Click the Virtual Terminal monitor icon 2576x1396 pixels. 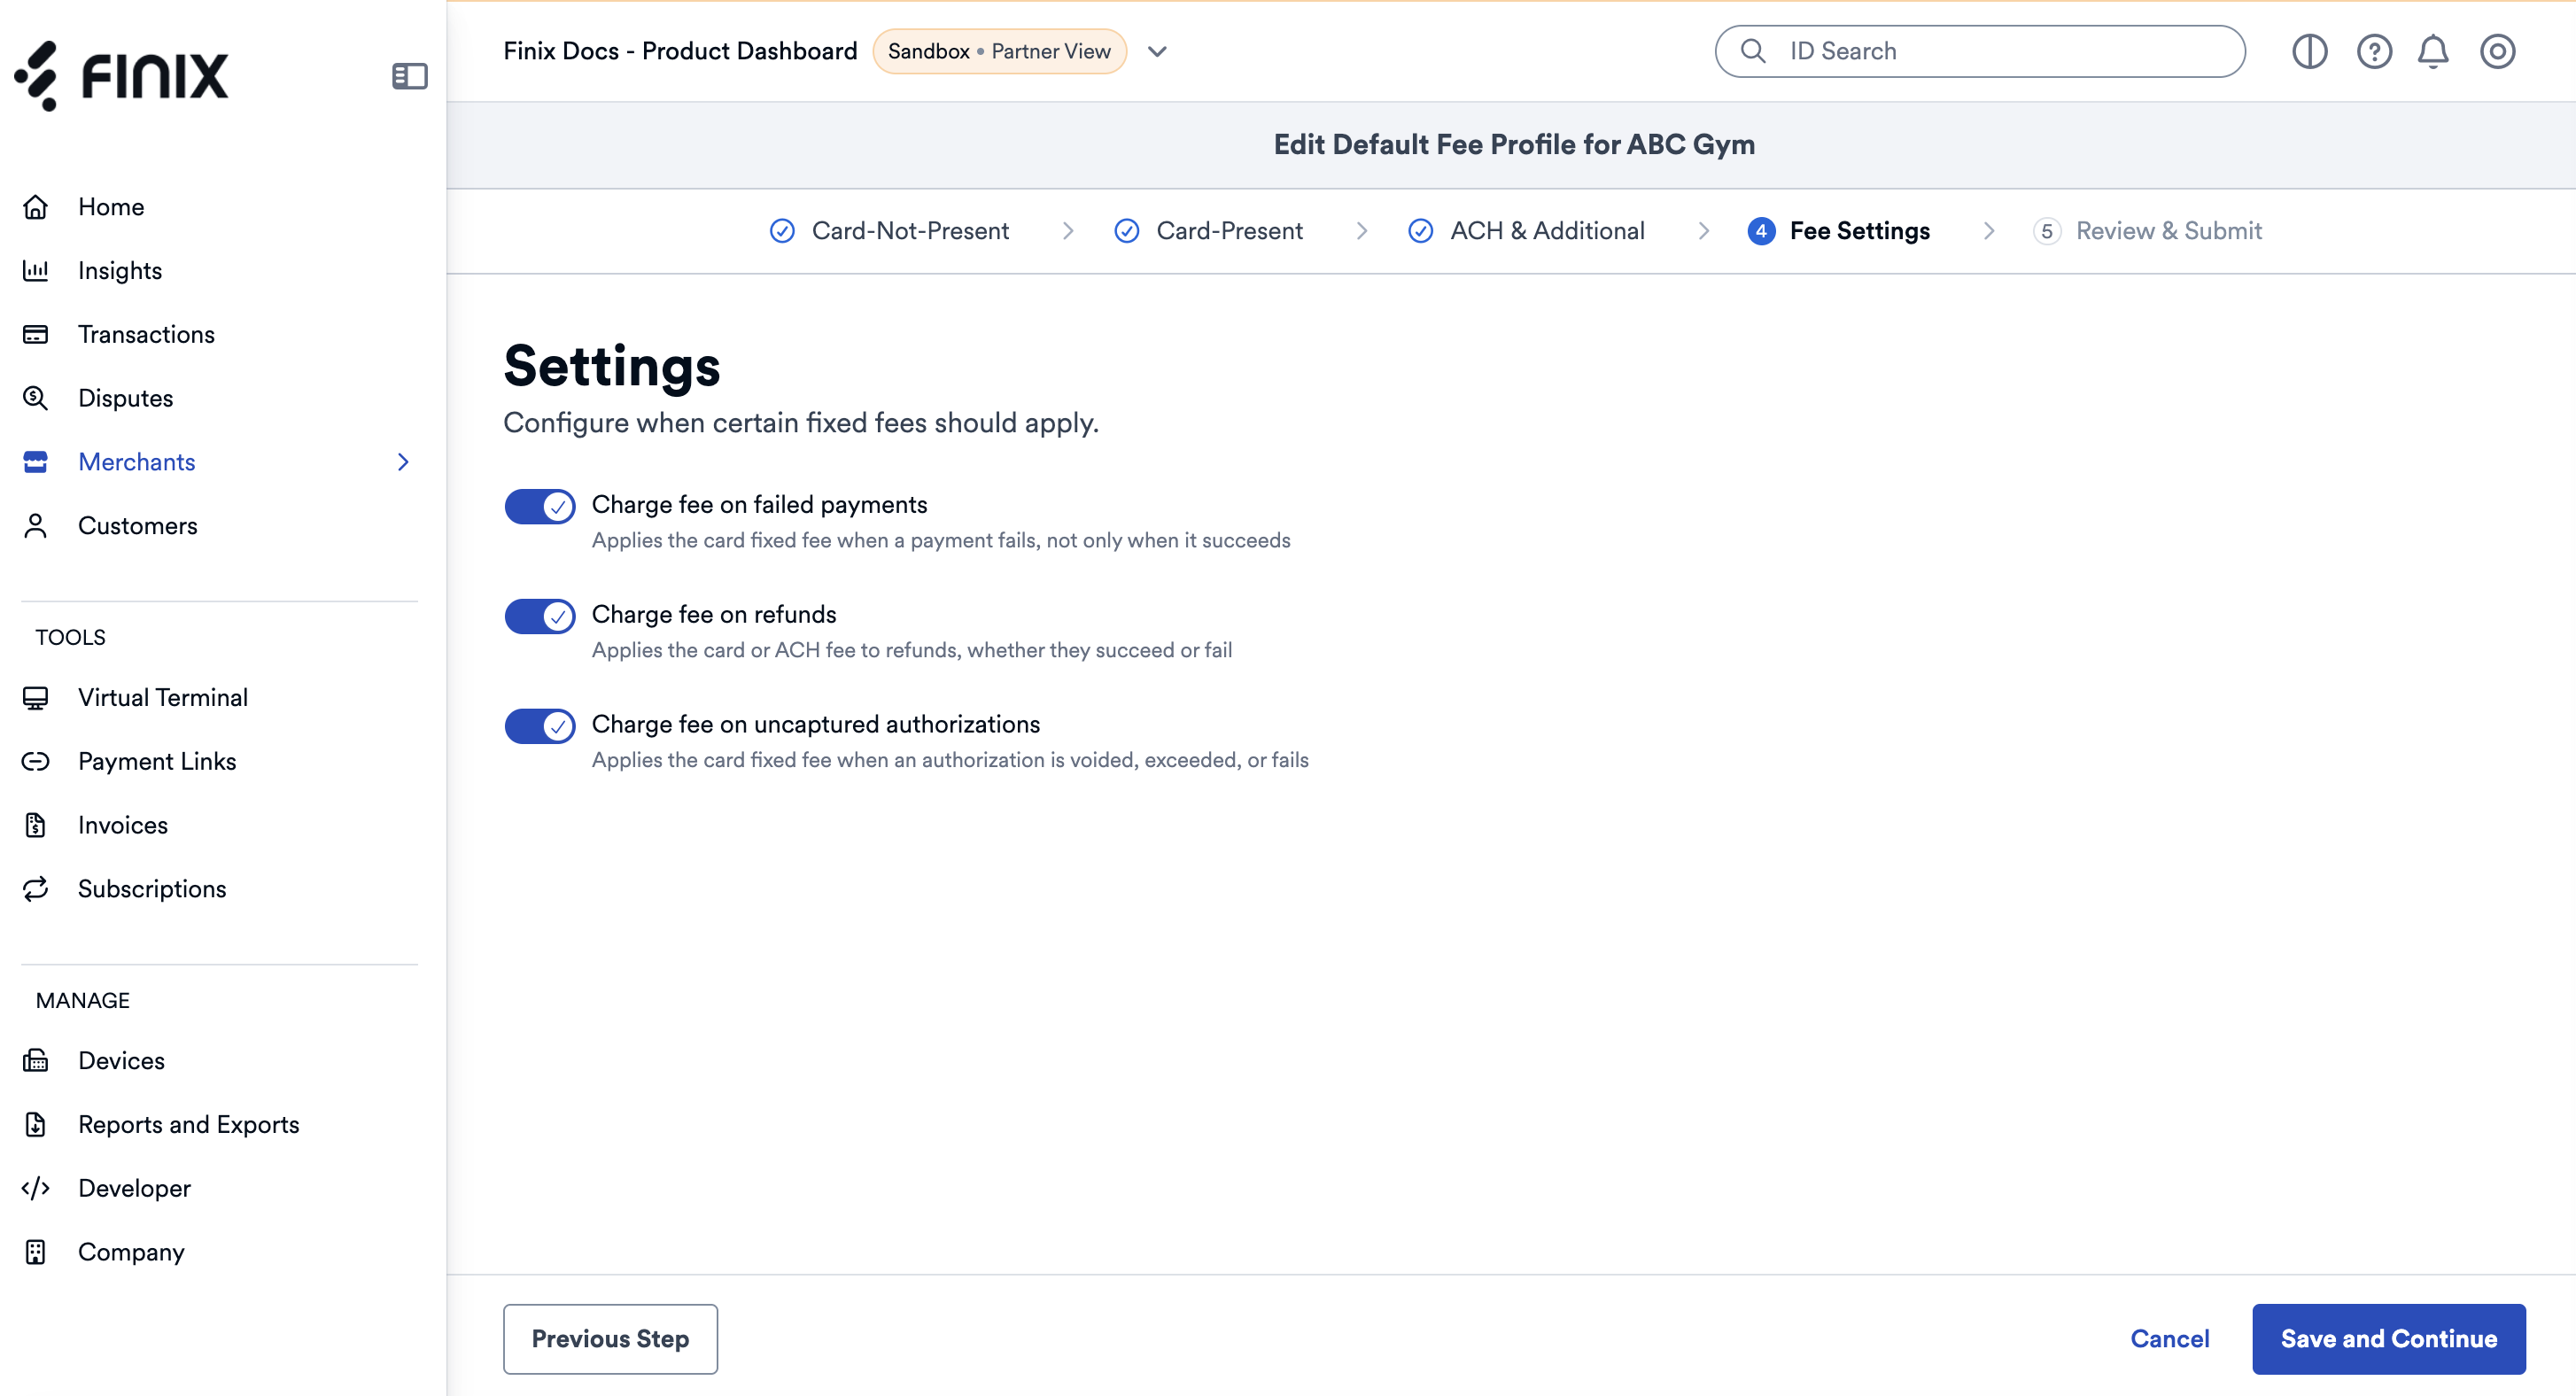36,698
